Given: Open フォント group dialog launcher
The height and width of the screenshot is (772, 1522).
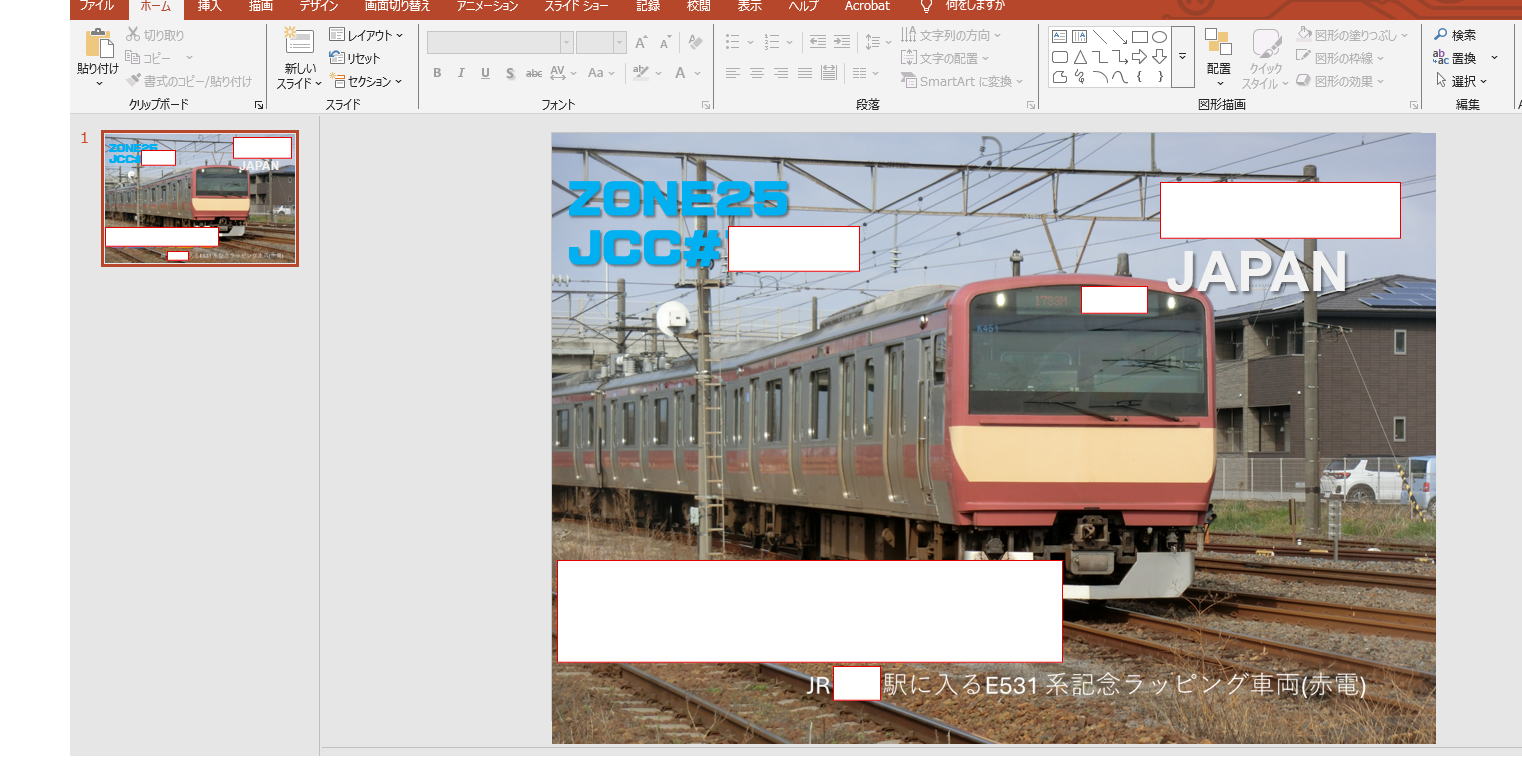Looking at the screenshot, I should (x=706, y=105).
